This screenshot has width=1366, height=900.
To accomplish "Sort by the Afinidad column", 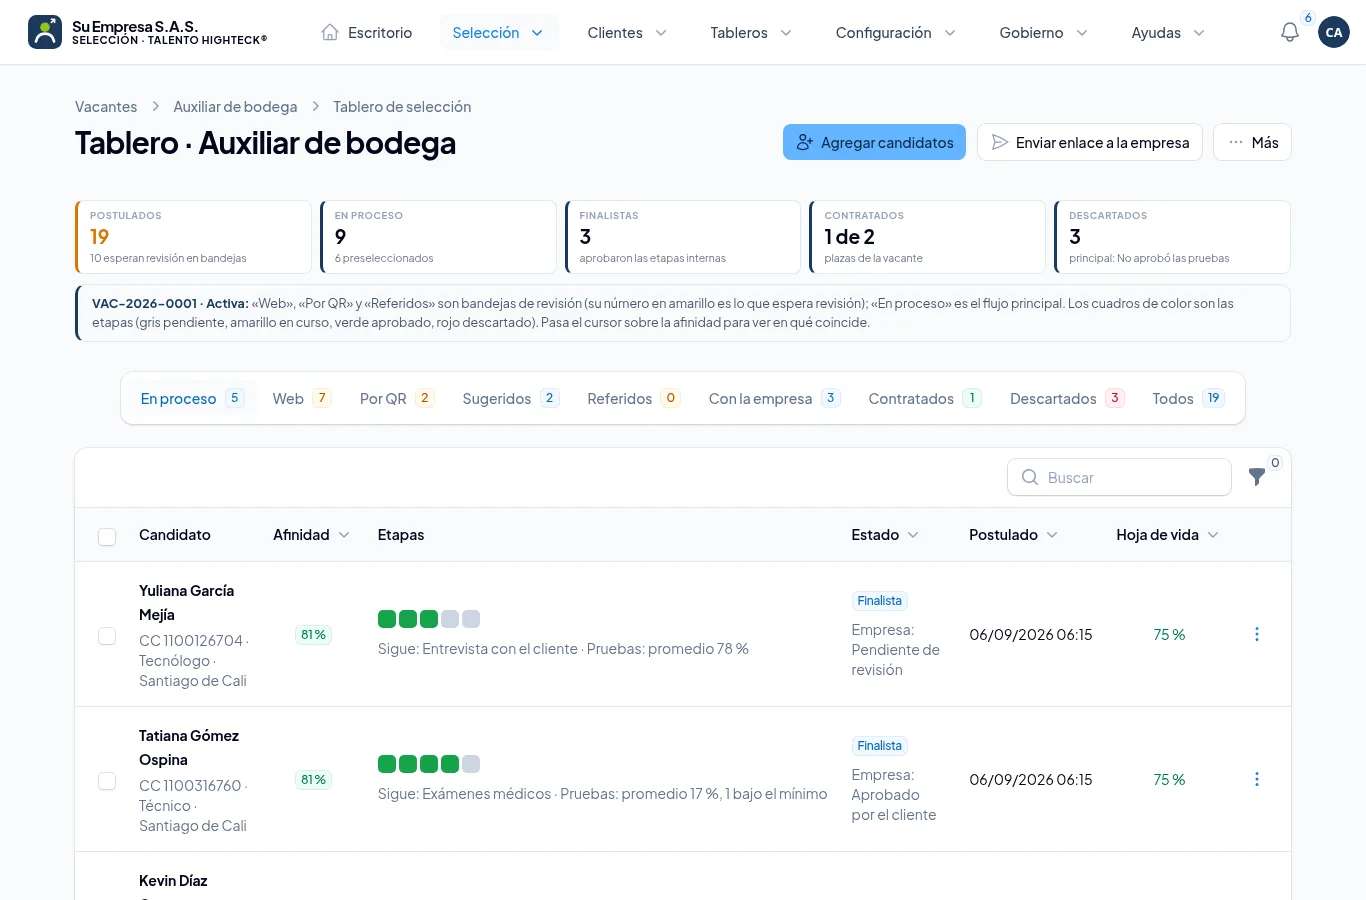I will (311, 535).
